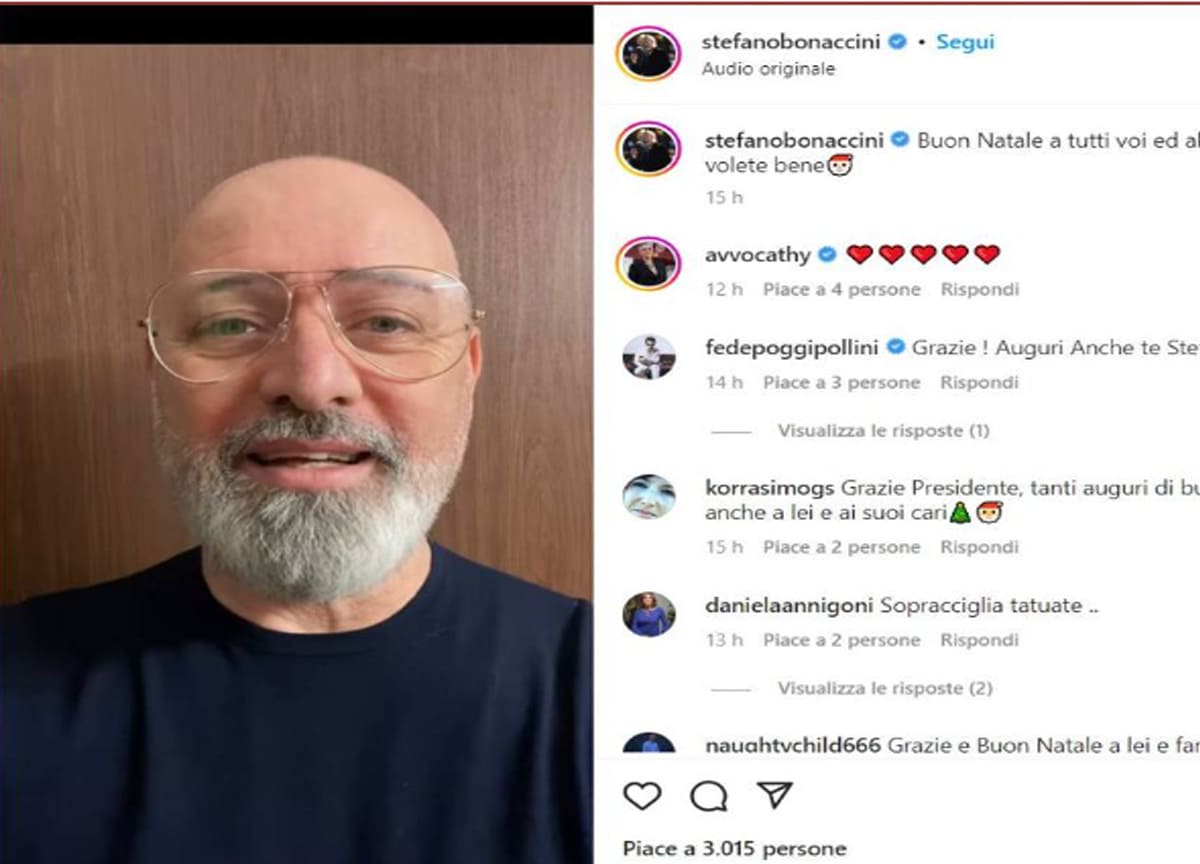This screenshot has height=864, width=1200.
Task: Open comments with the speech bubble icon
Action: [x=709, y=796]
